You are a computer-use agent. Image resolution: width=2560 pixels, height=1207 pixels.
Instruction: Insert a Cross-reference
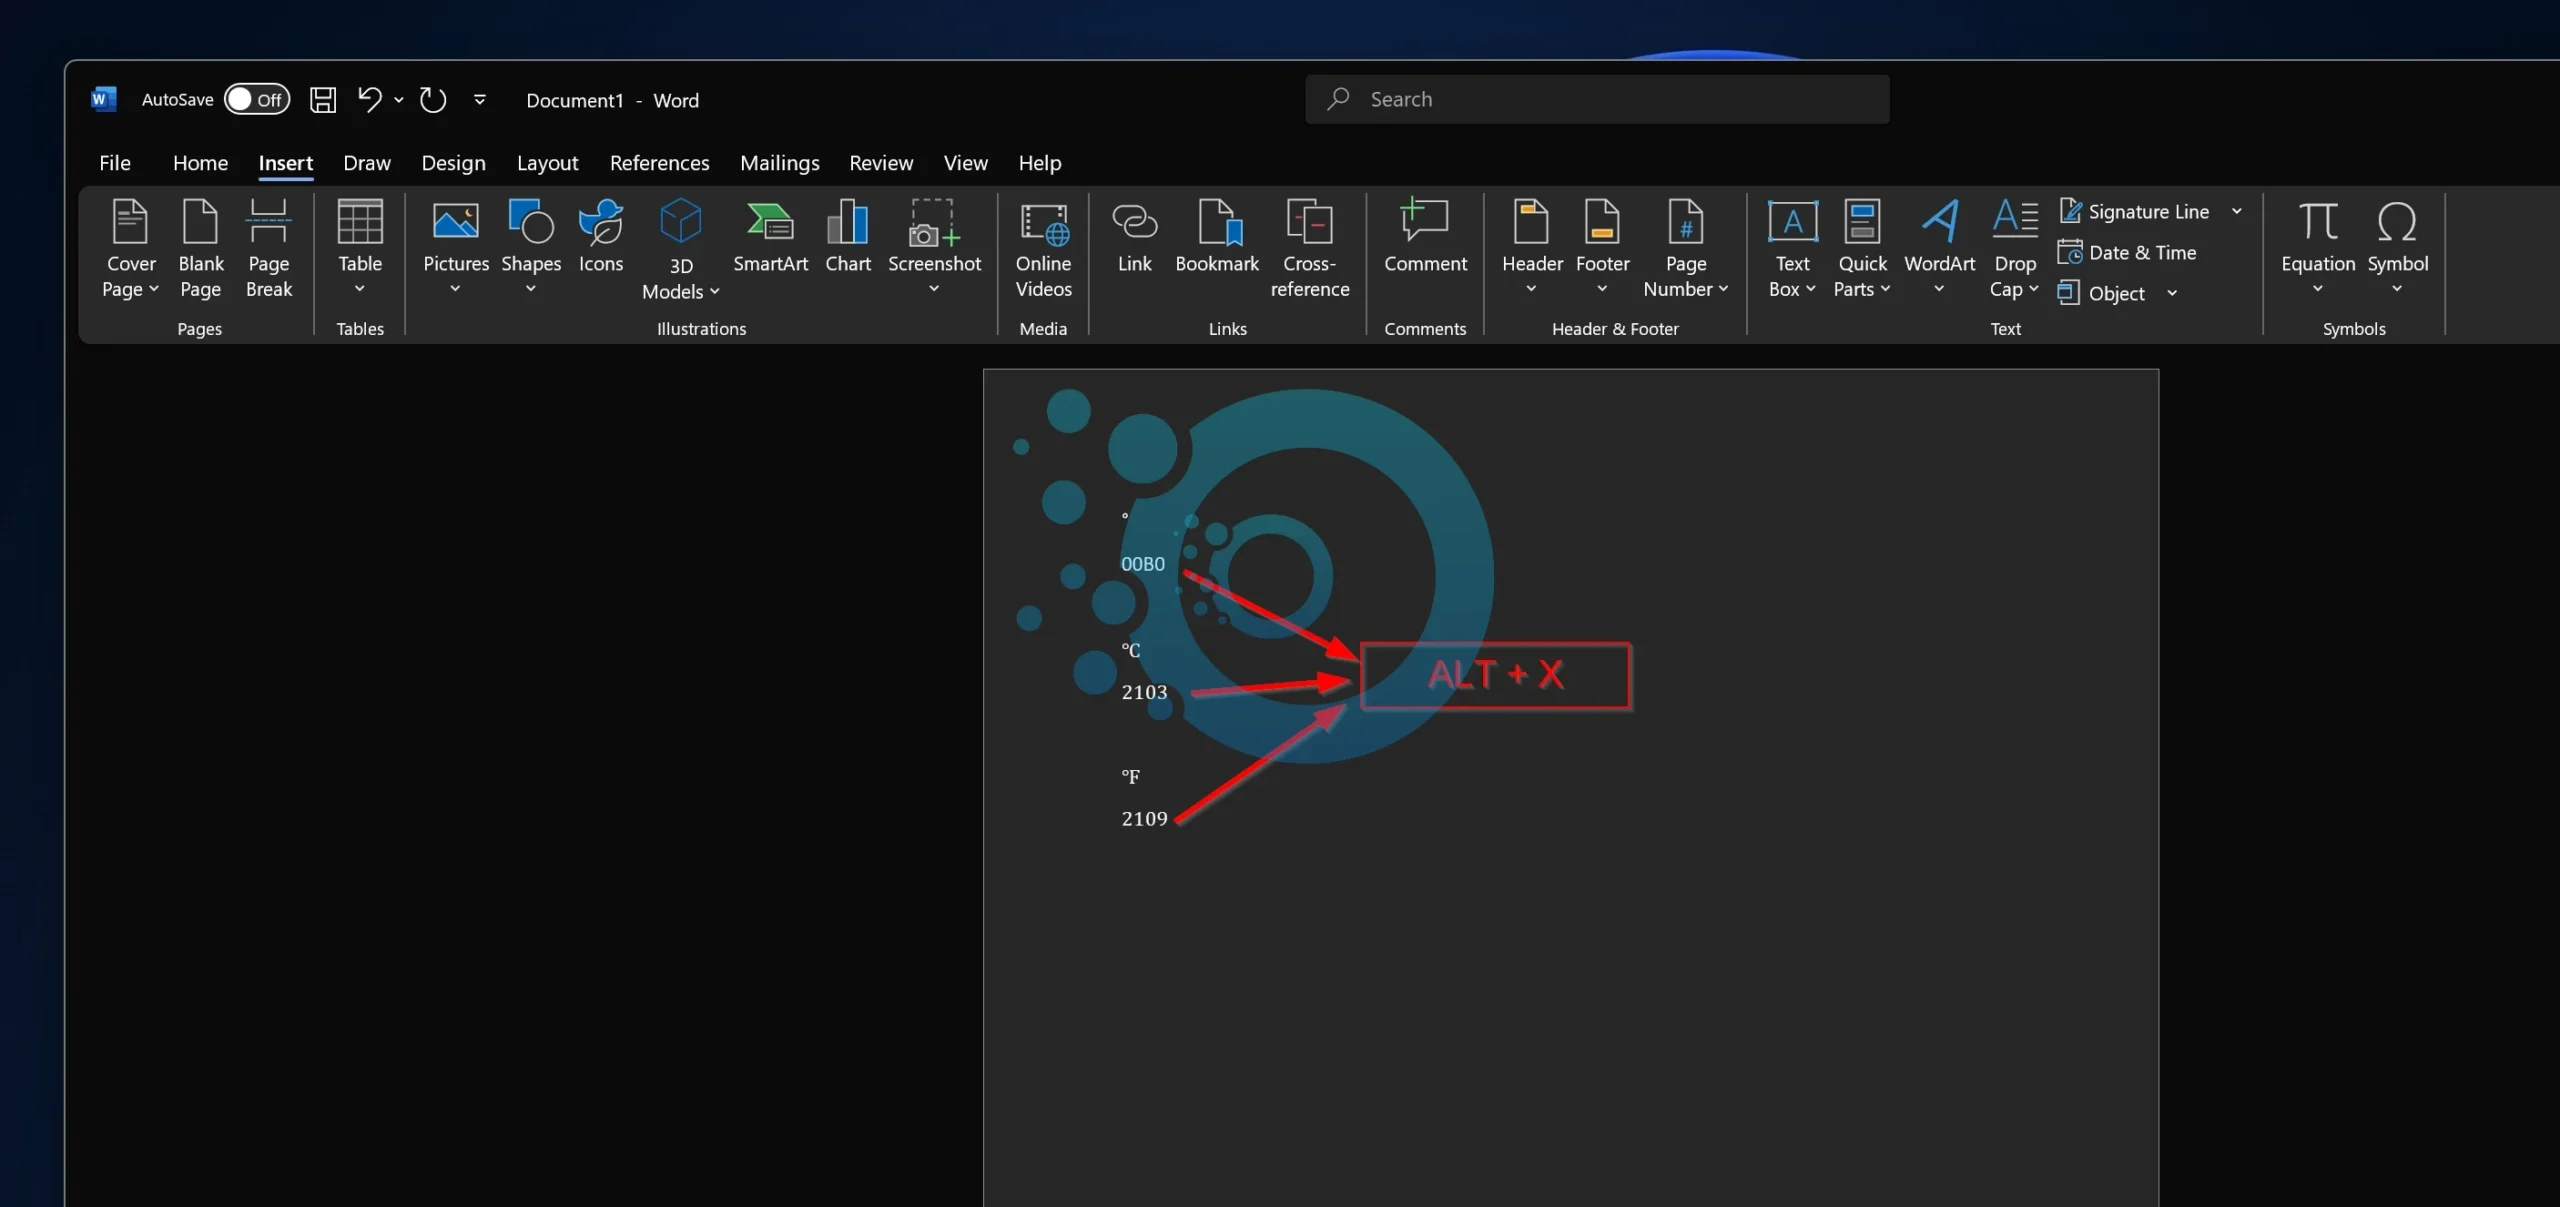[1309, 248]
